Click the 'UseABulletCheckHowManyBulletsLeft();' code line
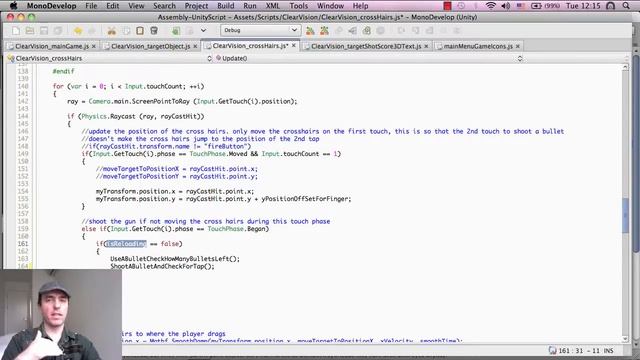640x360 pixels. 175,259
